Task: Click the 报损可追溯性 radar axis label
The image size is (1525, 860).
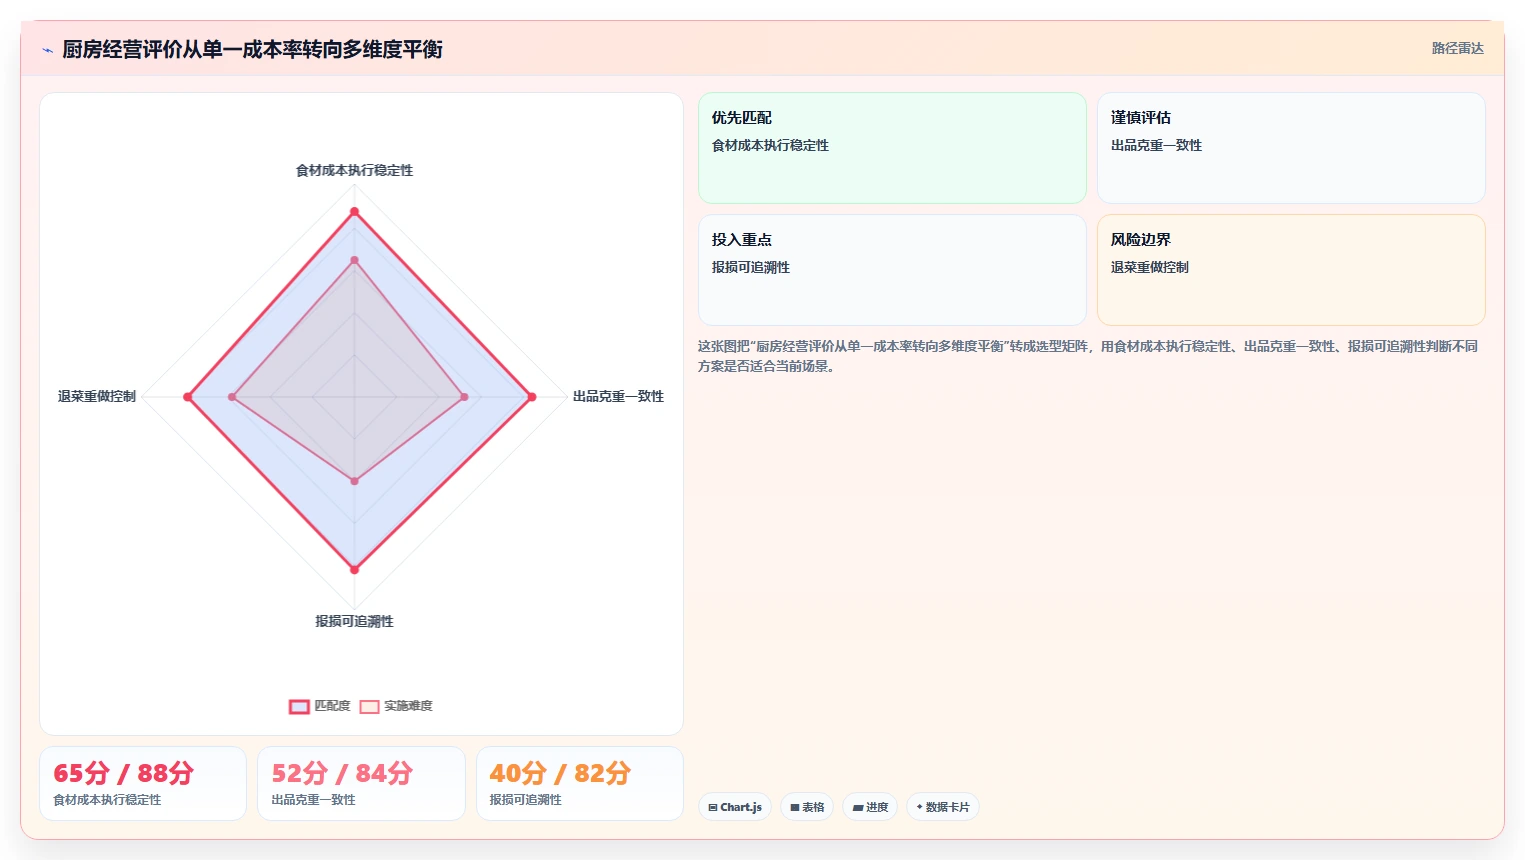Action: pyautogui.click(x=354, y=622)
